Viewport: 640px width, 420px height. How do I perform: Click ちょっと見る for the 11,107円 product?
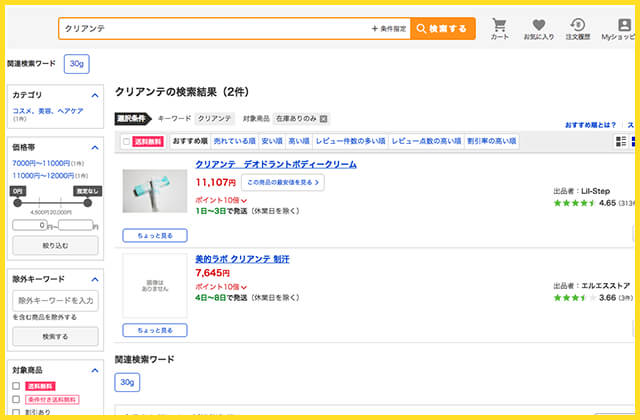tap(155, 236)
